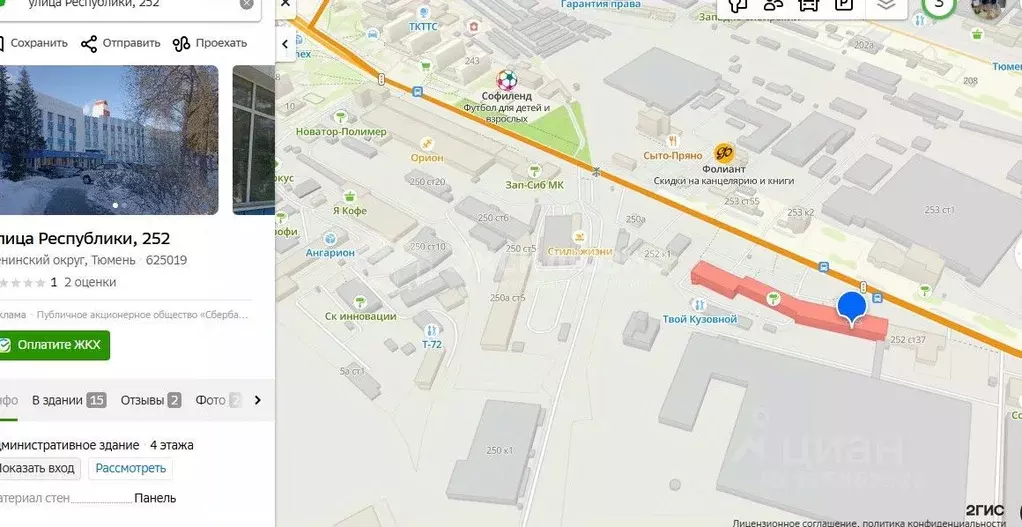1022x527 pixels.
Task: Open the Отзывы tab
Action: (x=151, y=400)
